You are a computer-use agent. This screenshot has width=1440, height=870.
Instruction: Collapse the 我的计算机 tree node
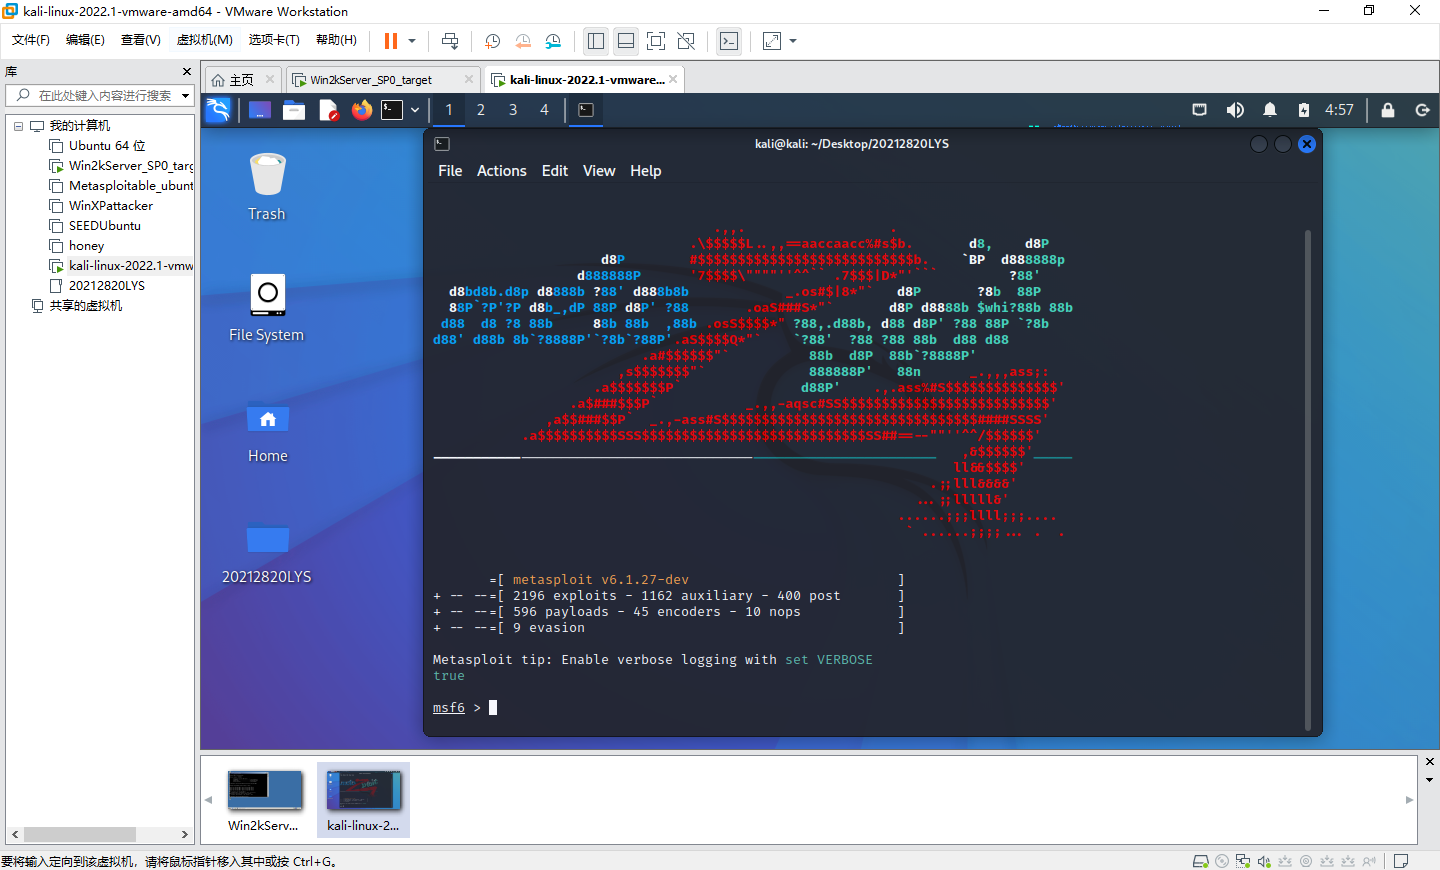point(18,126)
